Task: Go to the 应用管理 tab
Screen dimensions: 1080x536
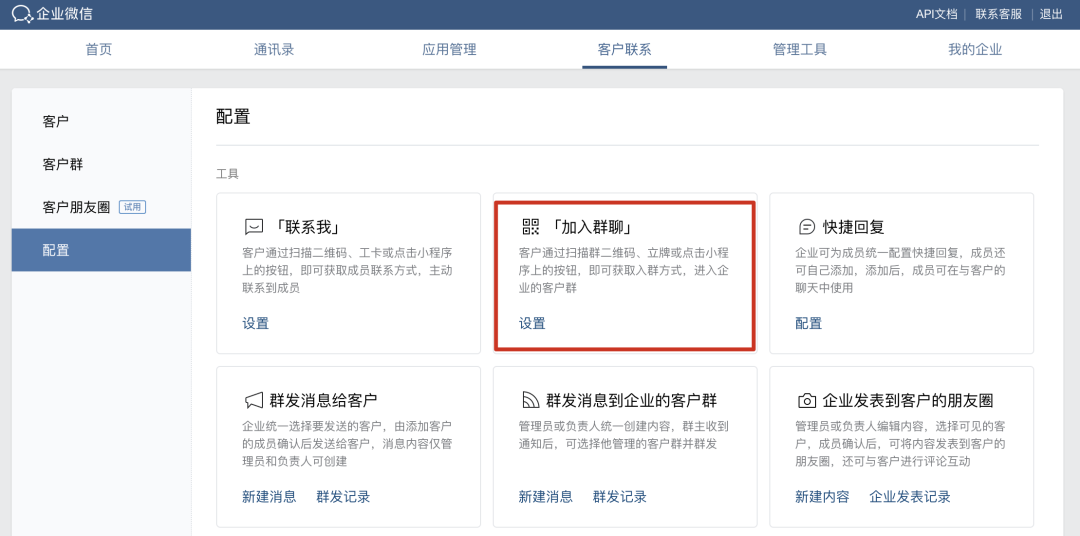Action: (x=449, y=49)
